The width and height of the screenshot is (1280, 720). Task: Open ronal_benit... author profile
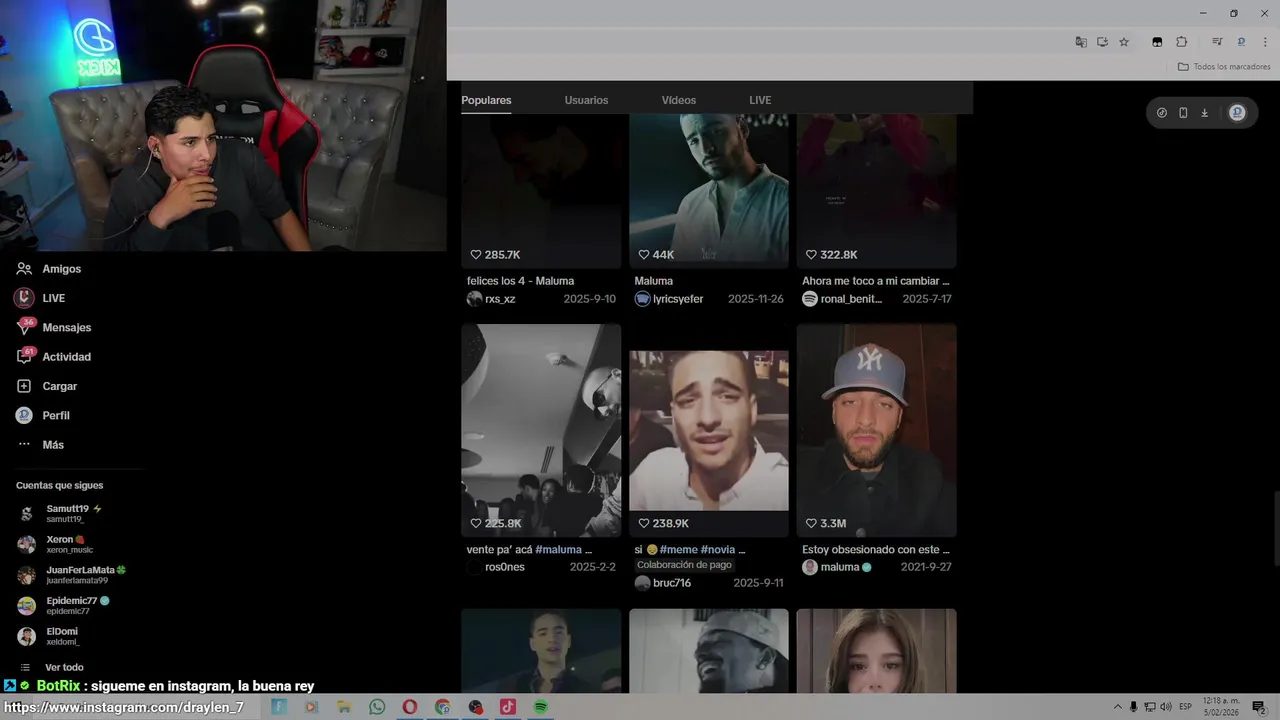coord(842,299)
